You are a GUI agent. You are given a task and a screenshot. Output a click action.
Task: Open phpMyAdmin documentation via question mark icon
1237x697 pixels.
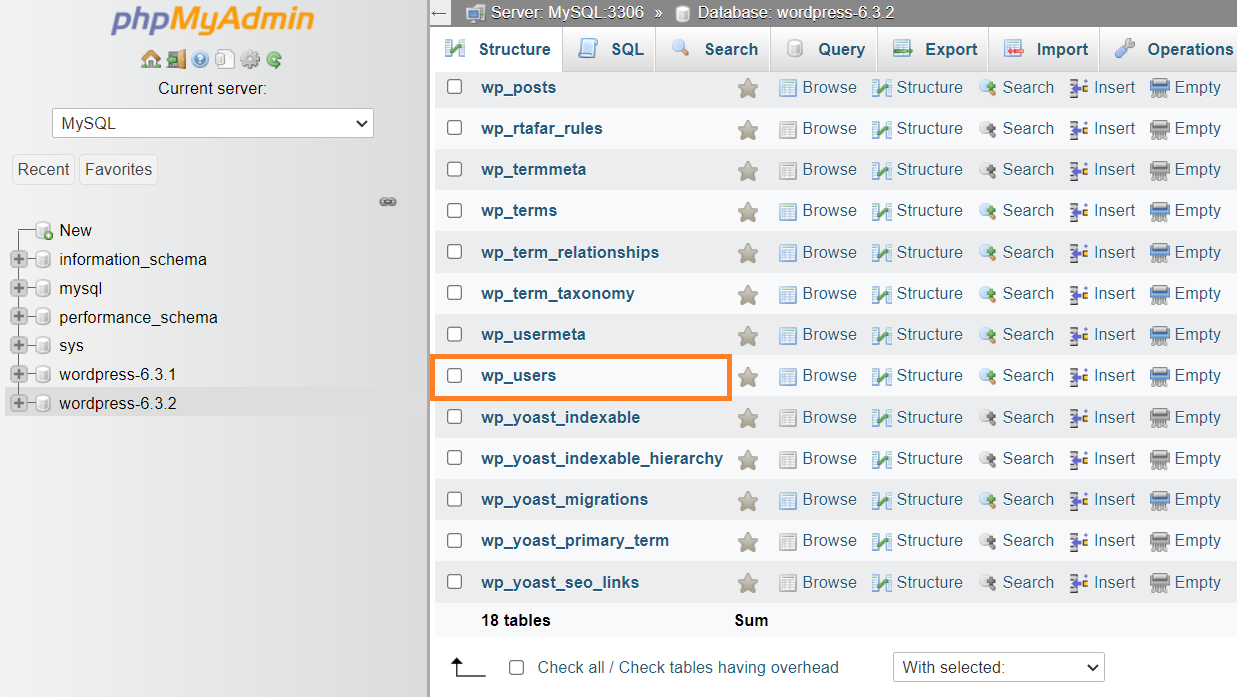pyautogui.click(x=201, y=59)
